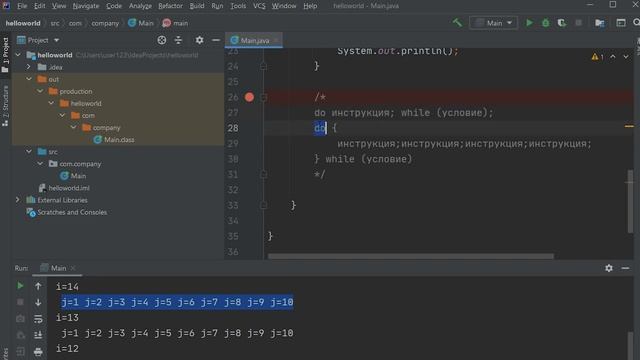
Task: Click the up arrow in Run panel
Action: [38, 286]
